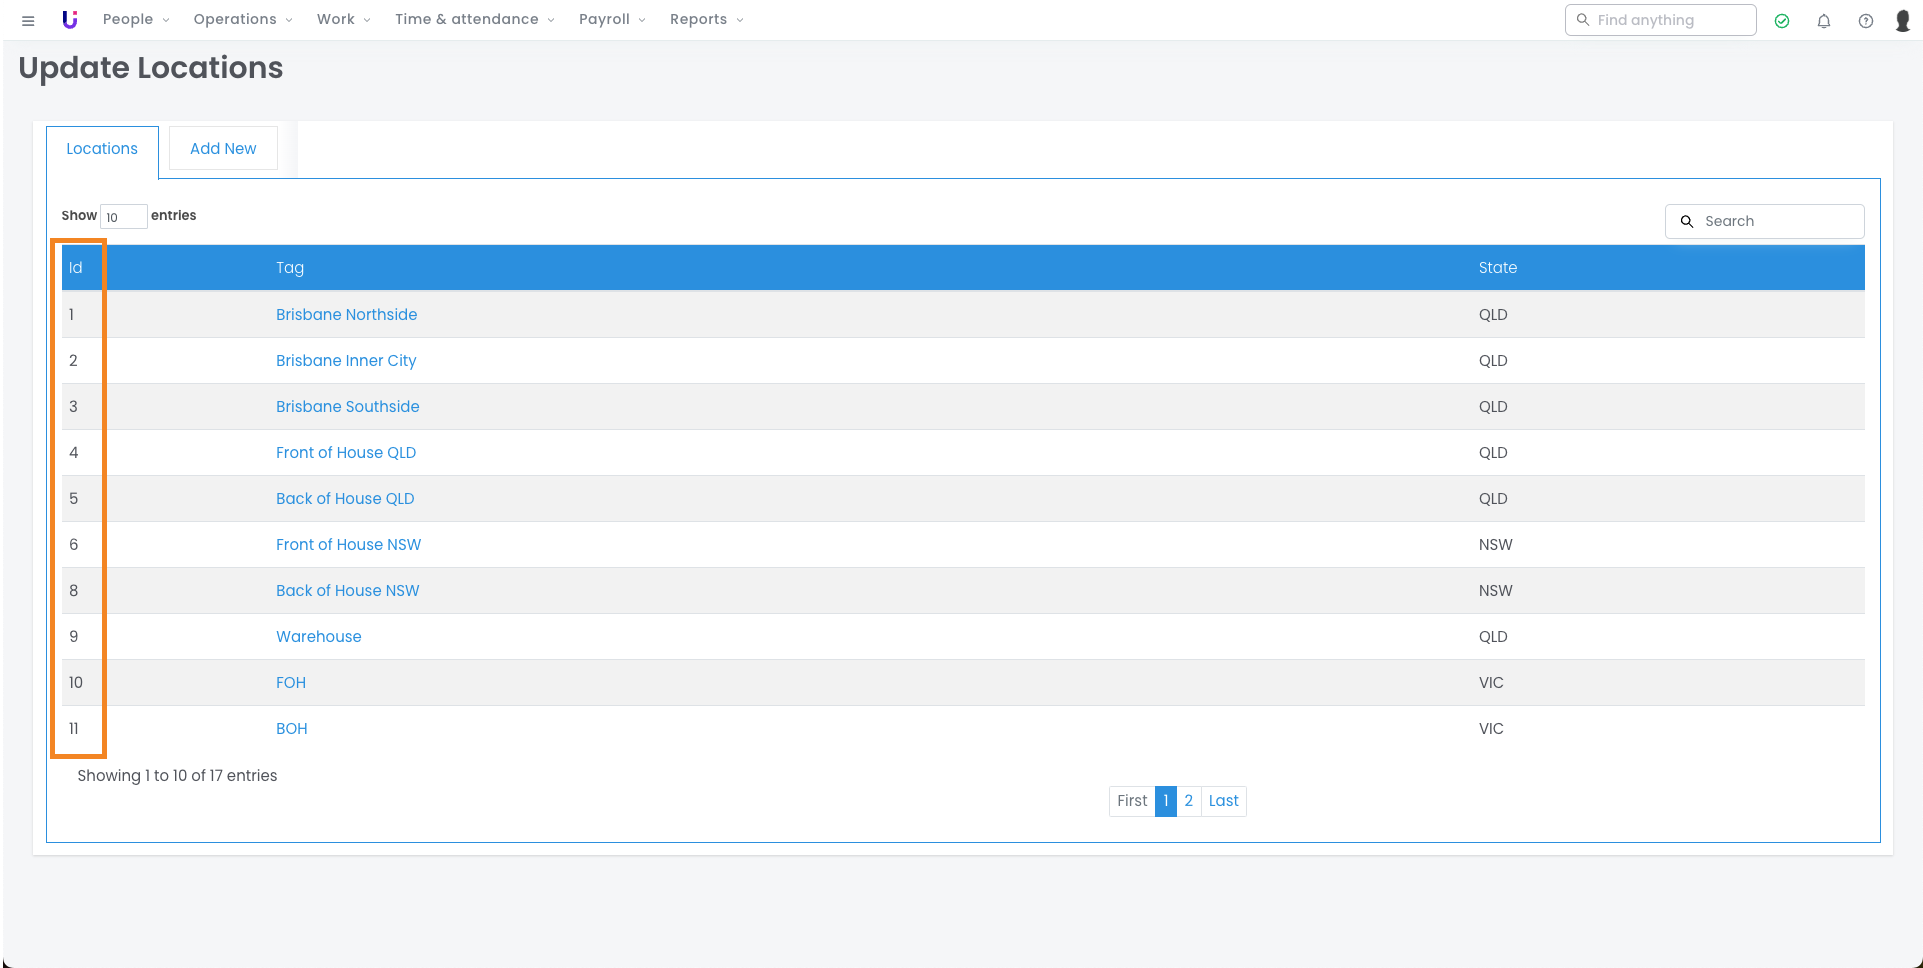This screenshot has width=1923, height=968.
Task: Expand the People menu
Action: point(136,20)
